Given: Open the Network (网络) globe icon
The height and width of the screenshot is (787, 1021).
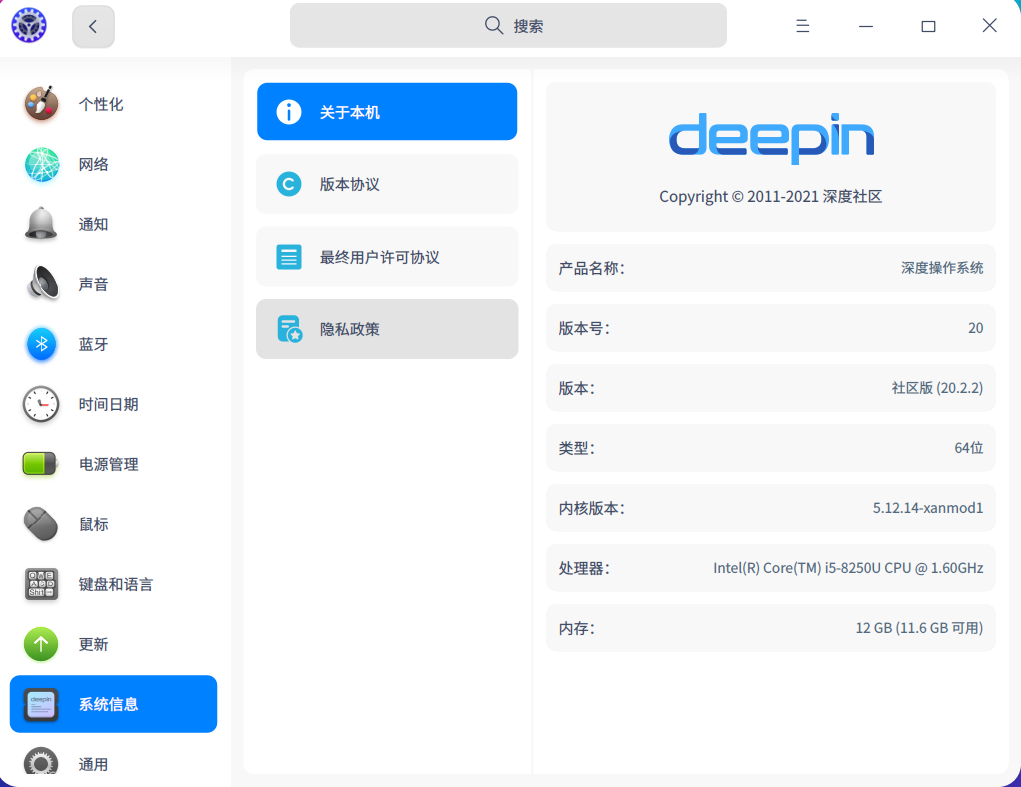Looking at the screenshot, I should 41,164.
